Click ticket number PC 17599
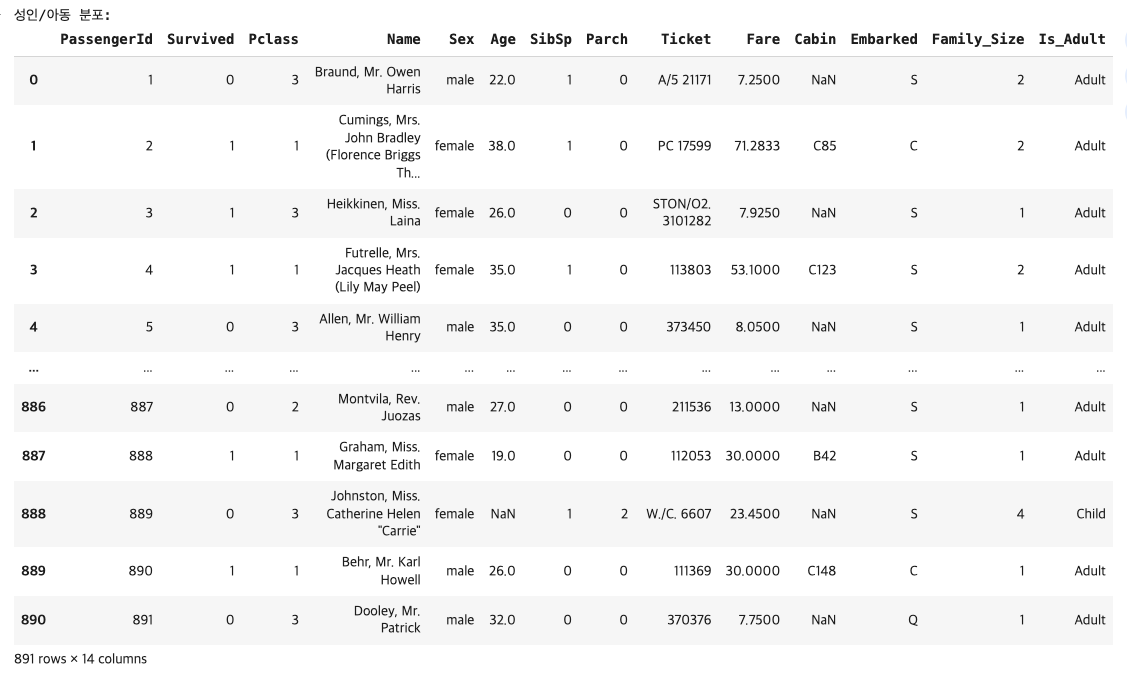Screen dimensions: 1127x680 point(684,146)
